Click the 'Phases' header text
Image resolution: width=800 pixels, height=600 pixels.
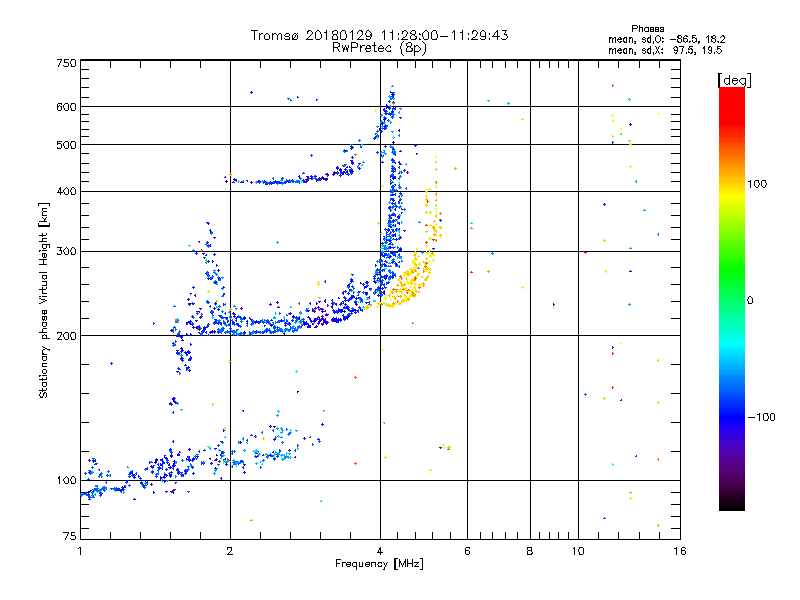point(647,29)
